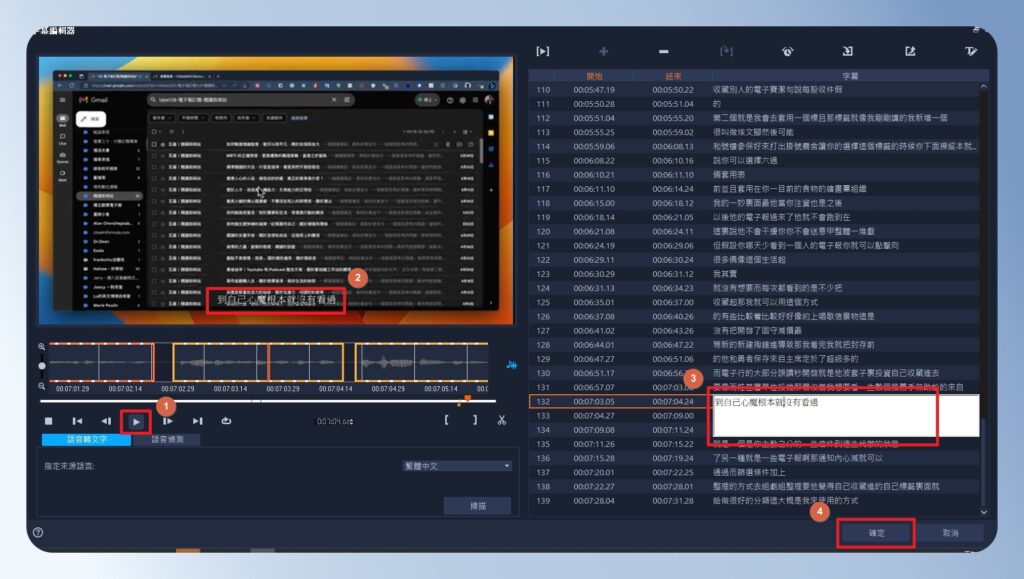Click start time 00:06:08.22 in row 115

tap(594, 161)
